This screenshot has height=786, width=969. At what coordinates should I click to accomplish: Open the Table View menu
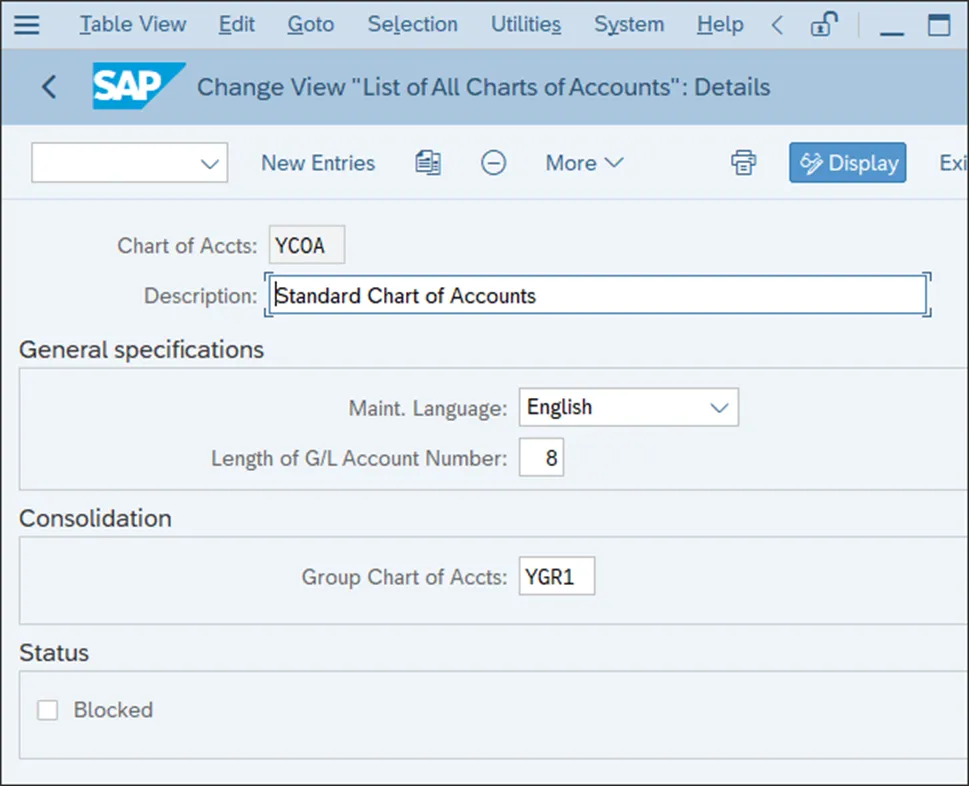point(133,25)
